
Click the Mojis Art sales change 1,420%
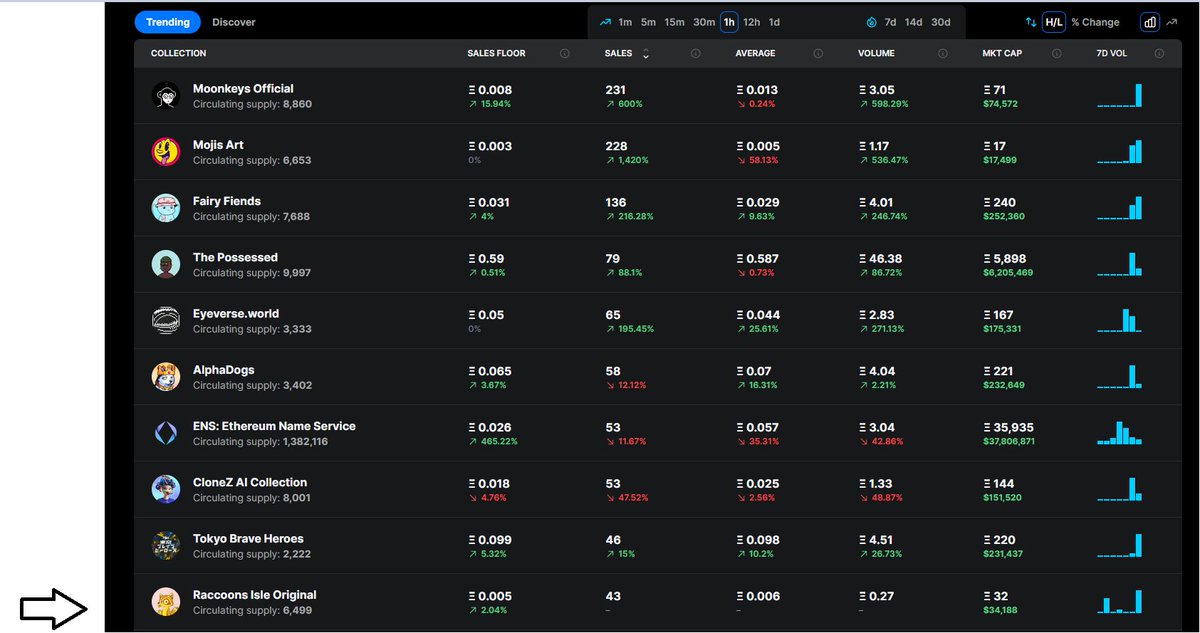pyautogui.click(x=629, y=160)
